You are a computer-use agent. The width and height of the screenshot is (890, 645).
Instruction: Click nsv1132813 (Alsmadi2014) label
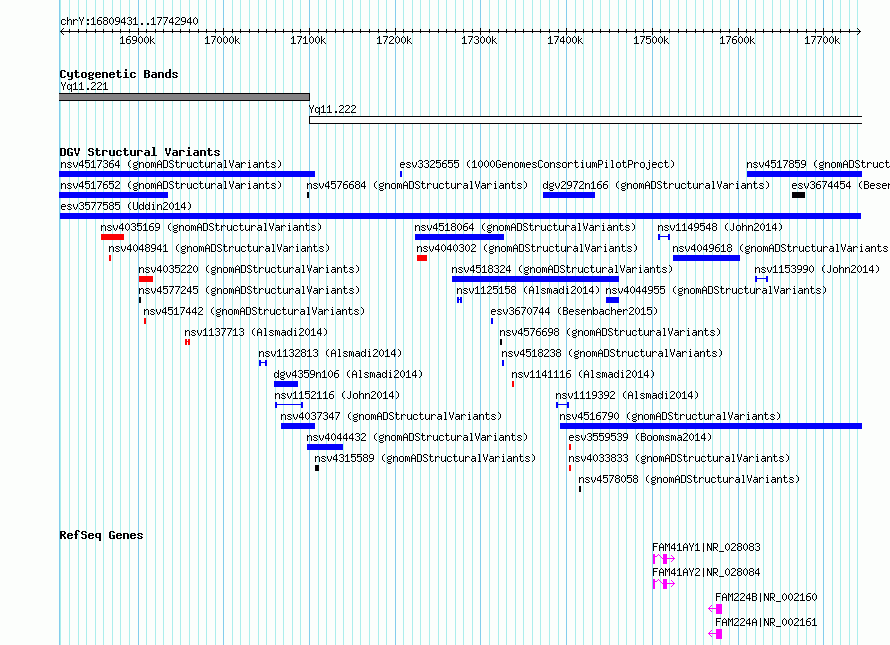330,353
